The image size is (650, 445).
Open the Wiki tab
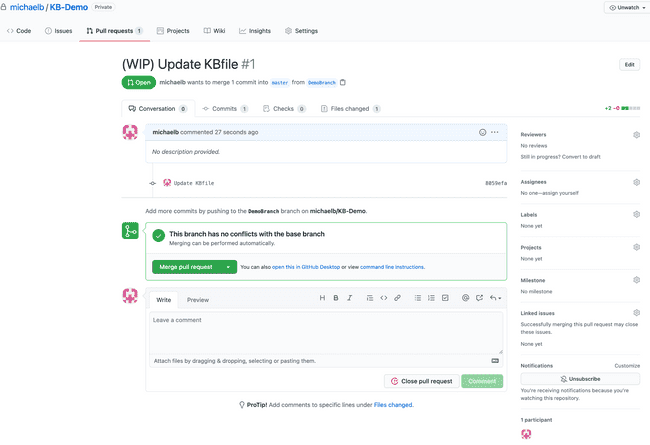(x=214, y=31)
